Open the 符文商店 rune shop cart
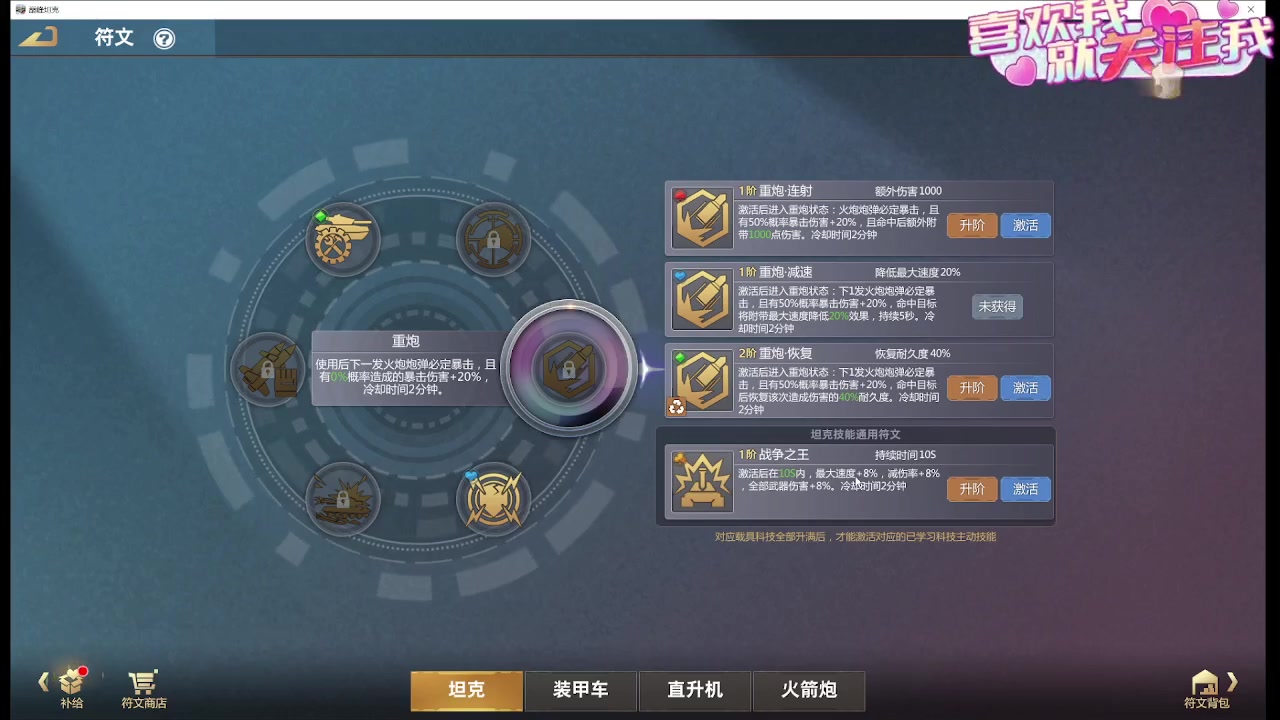Viewport: 1280px width, 720px height. point(144,689)
